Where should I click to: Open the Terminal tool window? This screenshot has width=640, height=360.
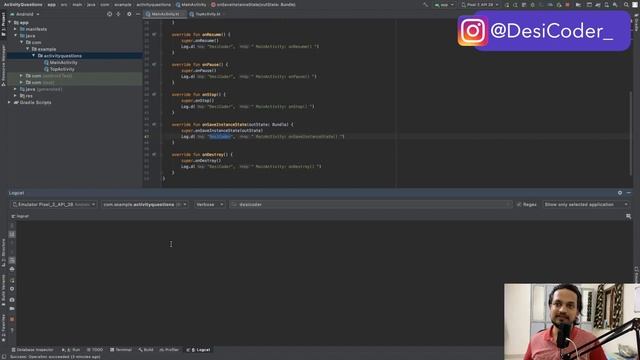click(x=121, y=350)
